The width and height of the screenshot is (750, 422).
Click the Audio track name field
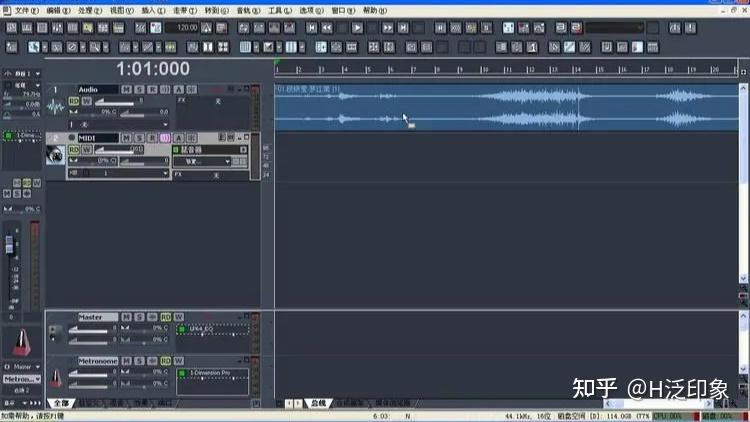[98, 89]
